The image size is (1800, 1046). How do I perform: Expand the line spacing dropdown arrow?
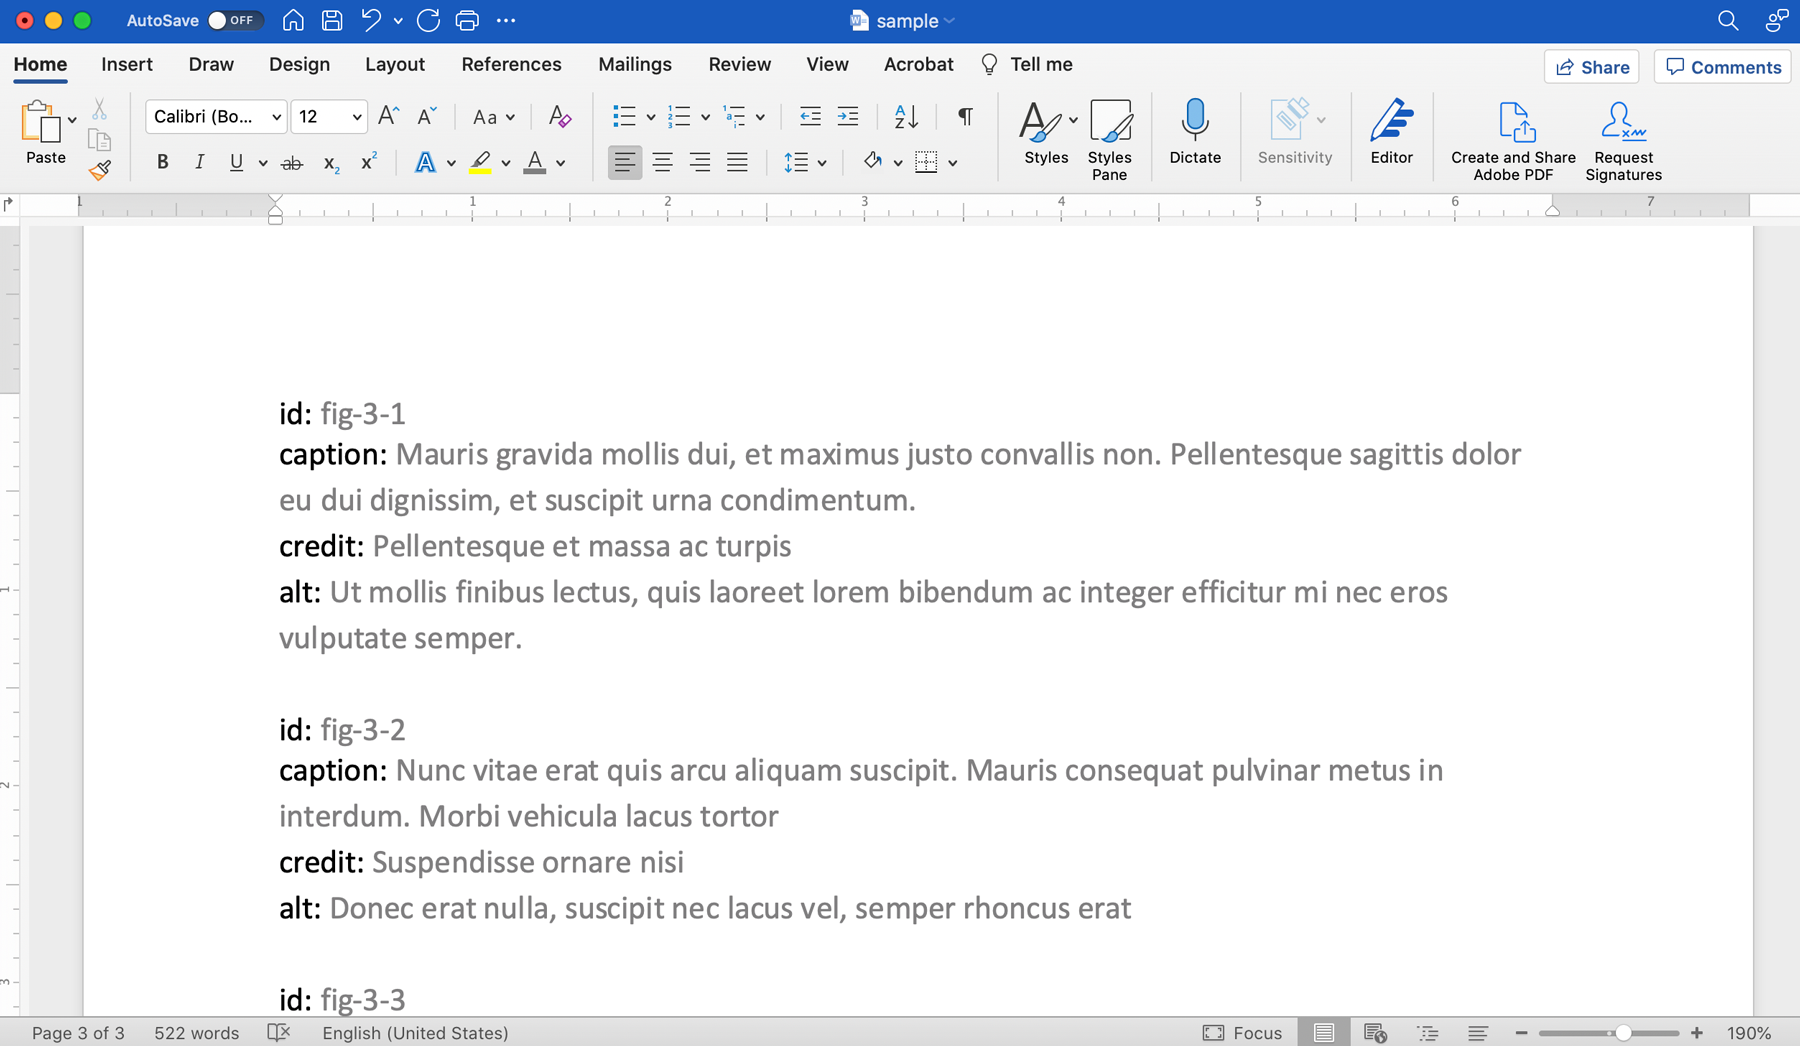[822, 163]
